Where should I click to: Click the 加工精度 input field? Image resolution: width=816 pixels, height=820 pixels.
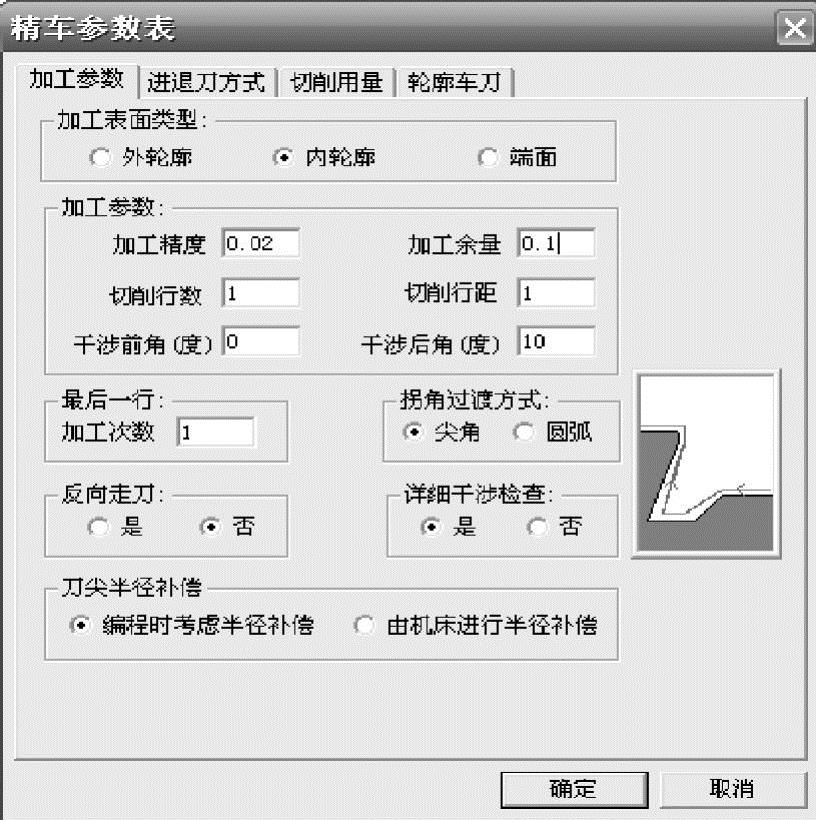pos(260,243)
